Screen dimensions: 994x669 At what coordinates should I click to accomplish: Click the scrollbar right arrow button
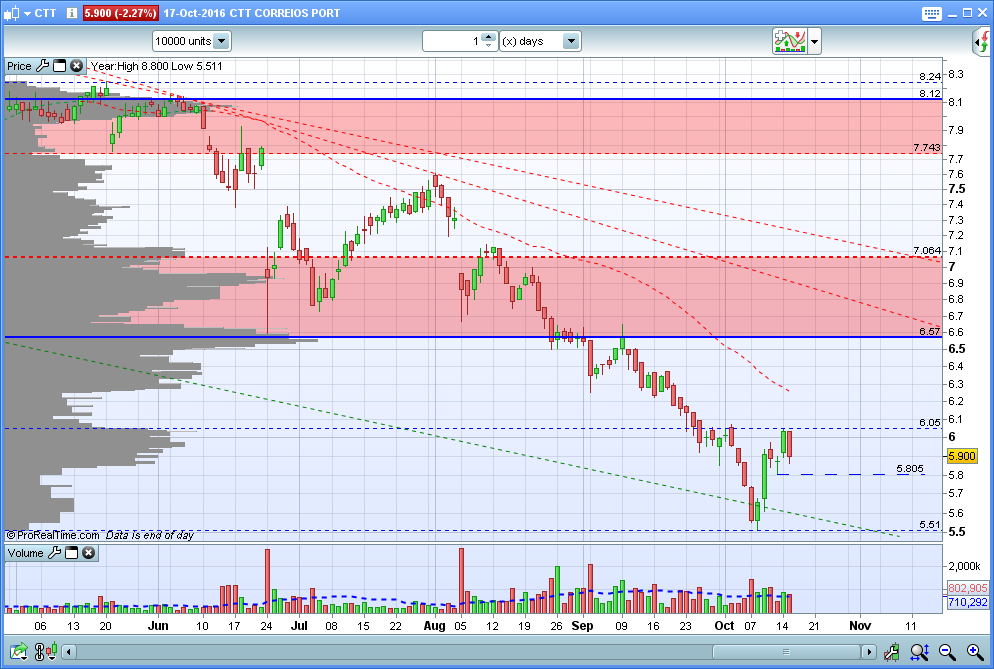(868, 651)
